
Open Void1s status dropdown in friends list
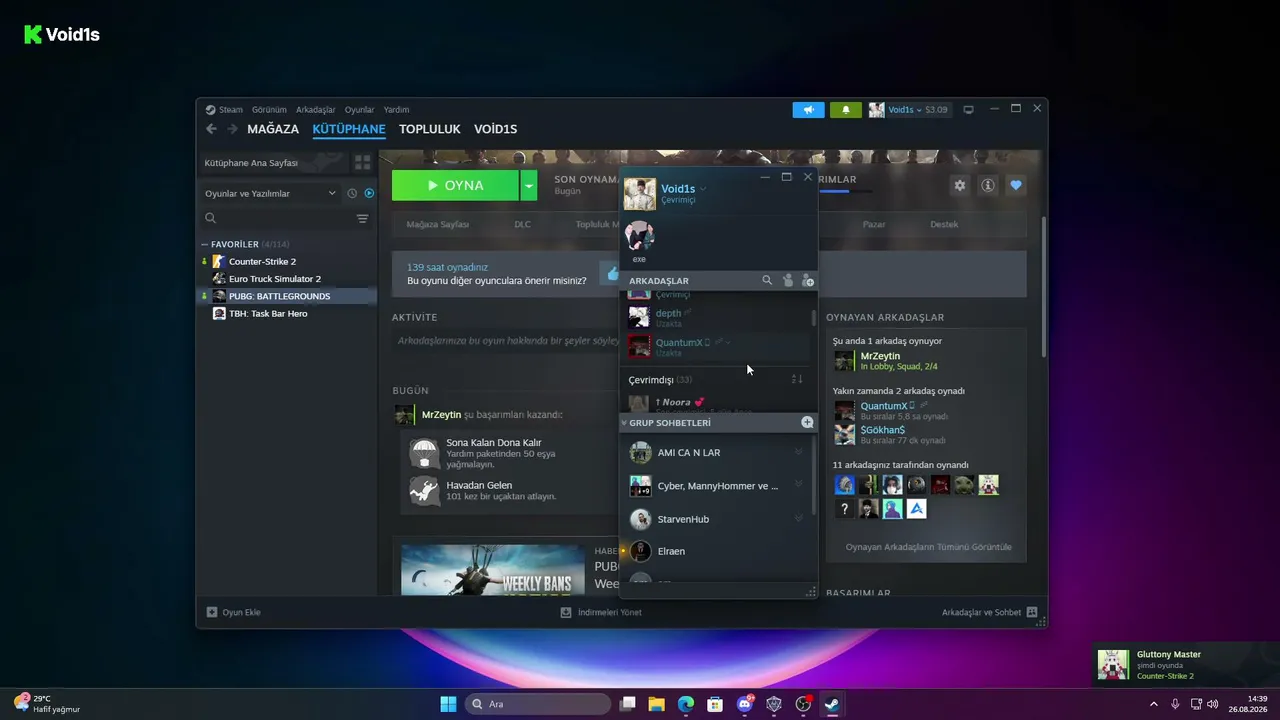(703, 189)
